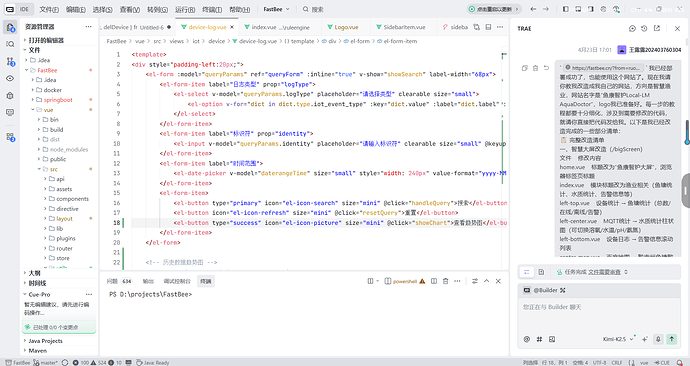Open editor tab bar more actions menu
Image resolution: width=690 pixels, height=366 pixels.
tap(500, 27)
